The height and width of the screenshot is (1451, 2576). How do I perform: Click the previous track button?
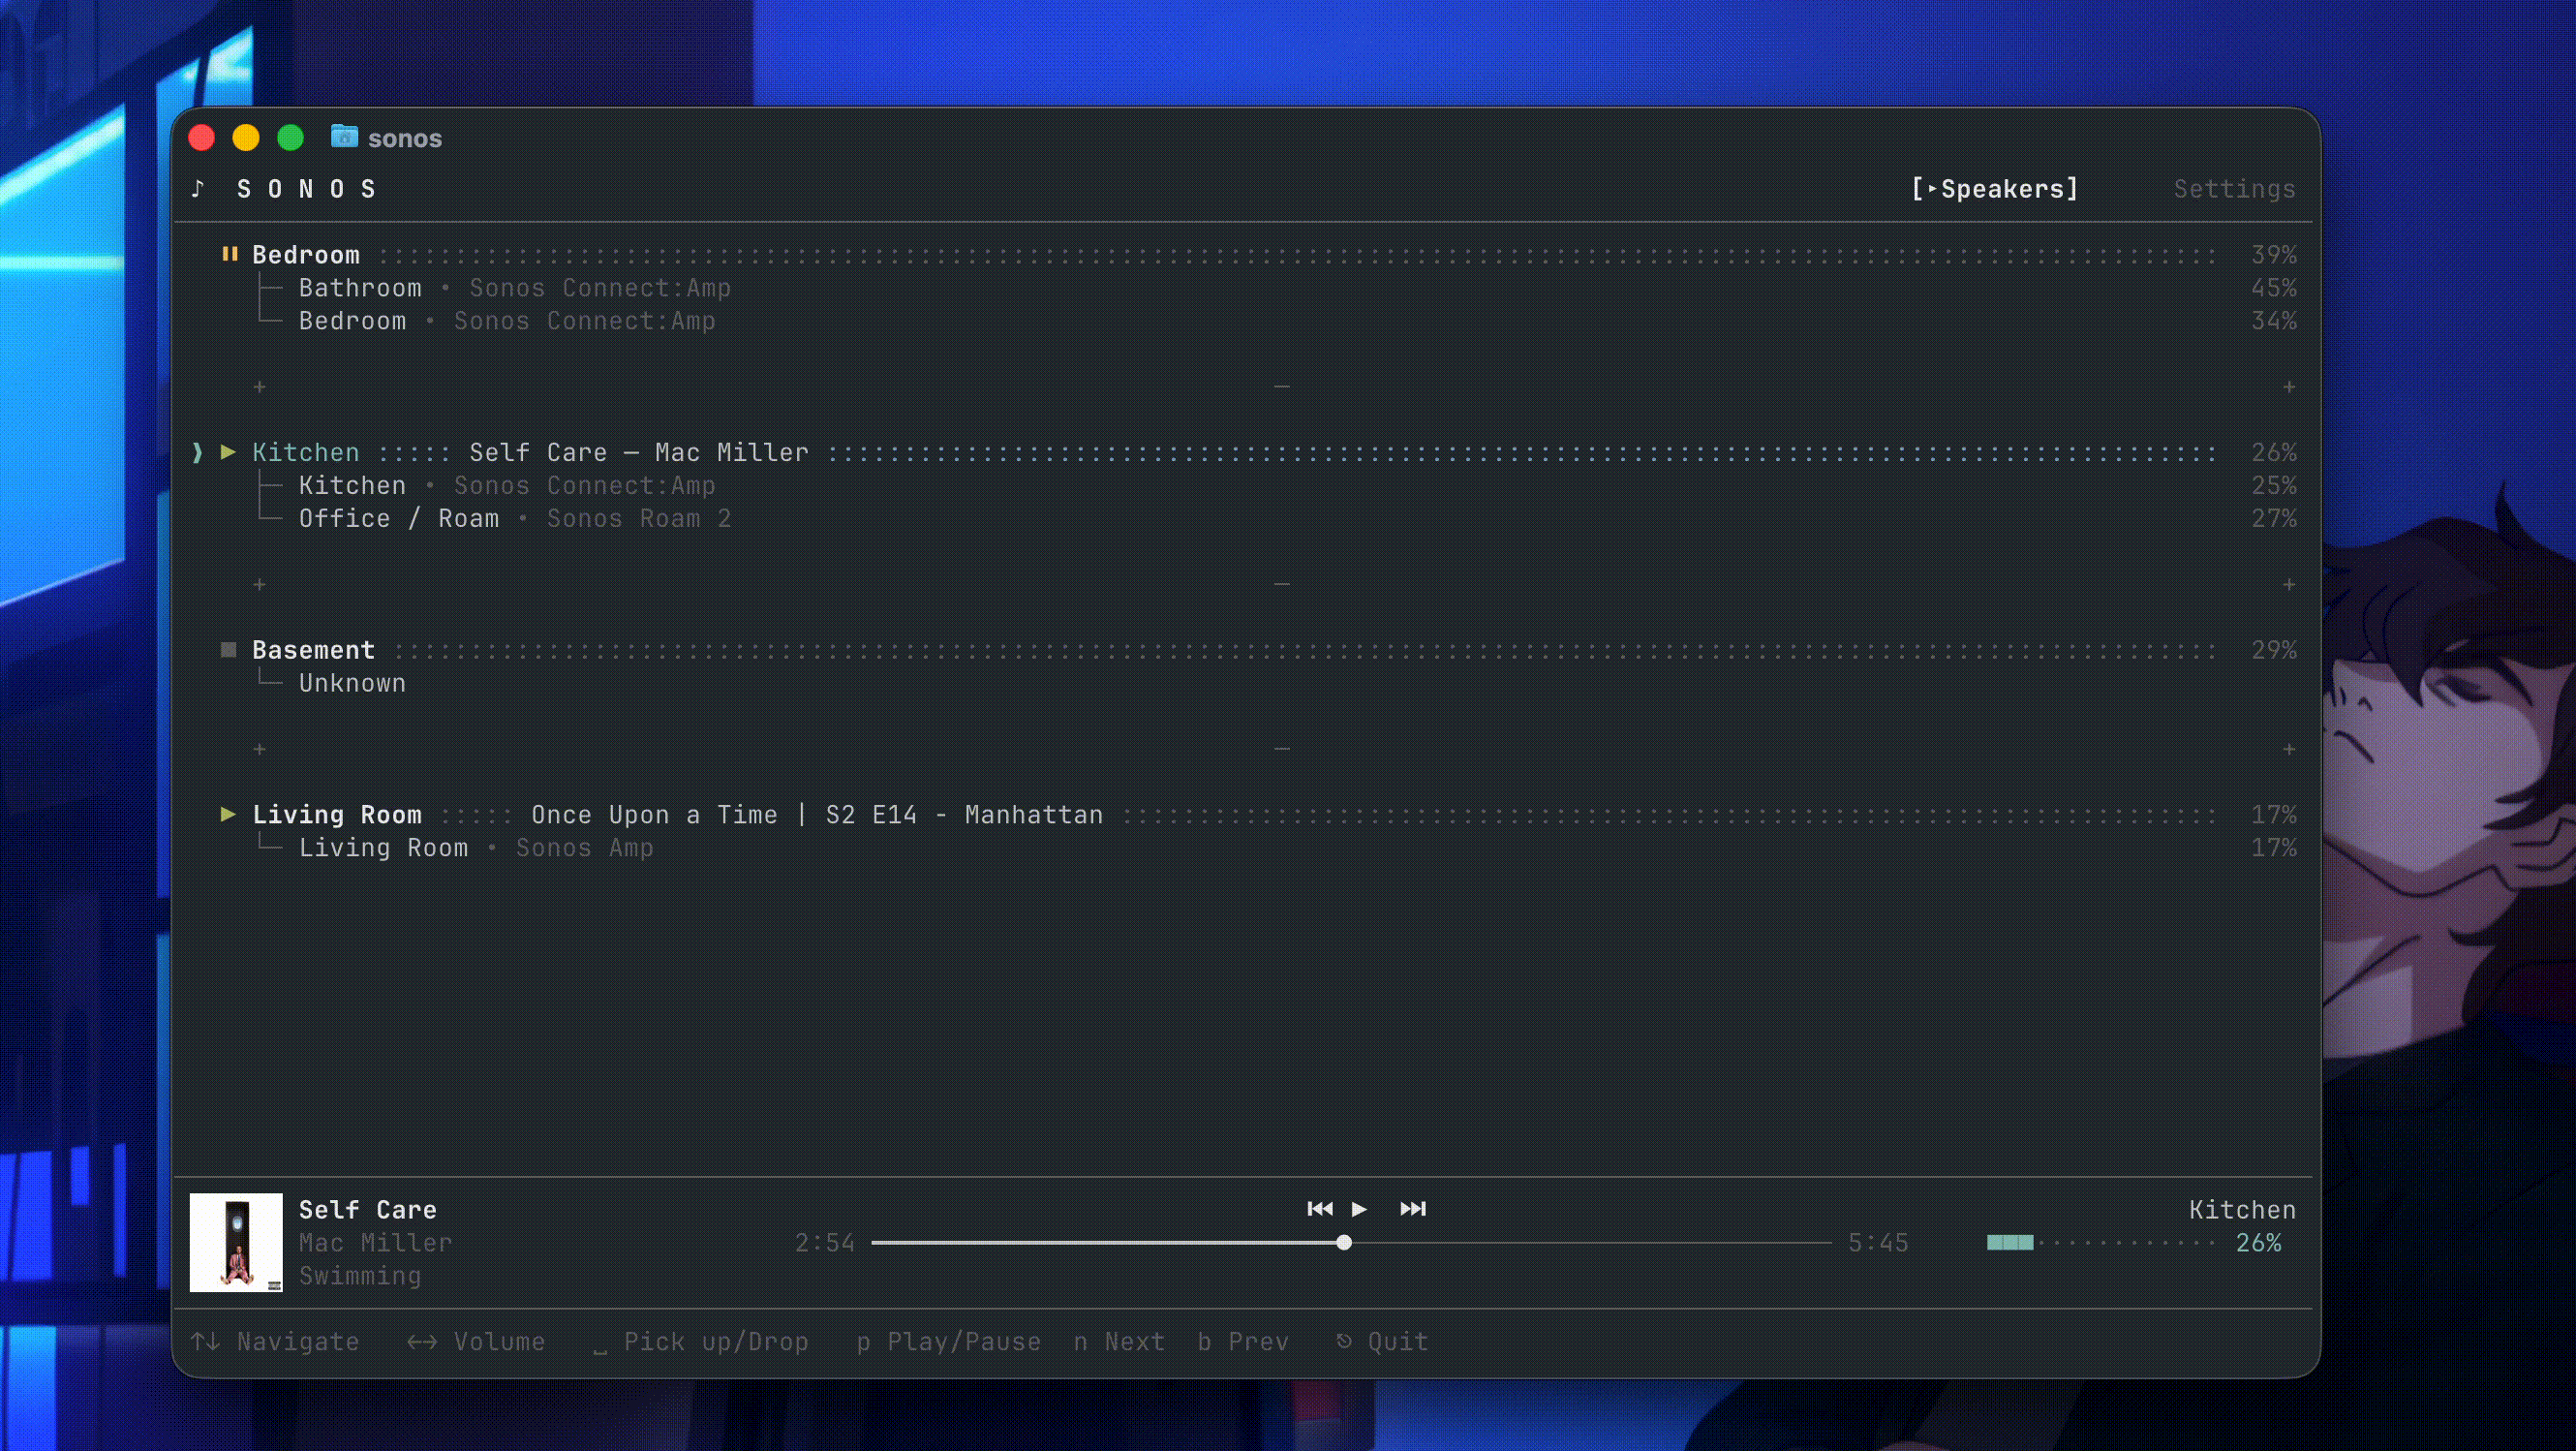1319,1209
